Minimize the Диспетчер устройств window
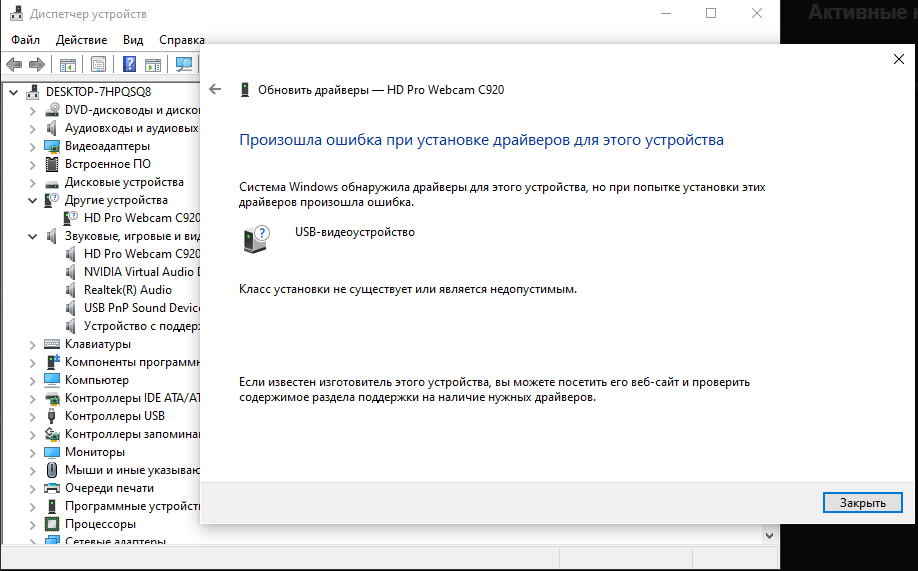The image size is (918, 571). 666,13
